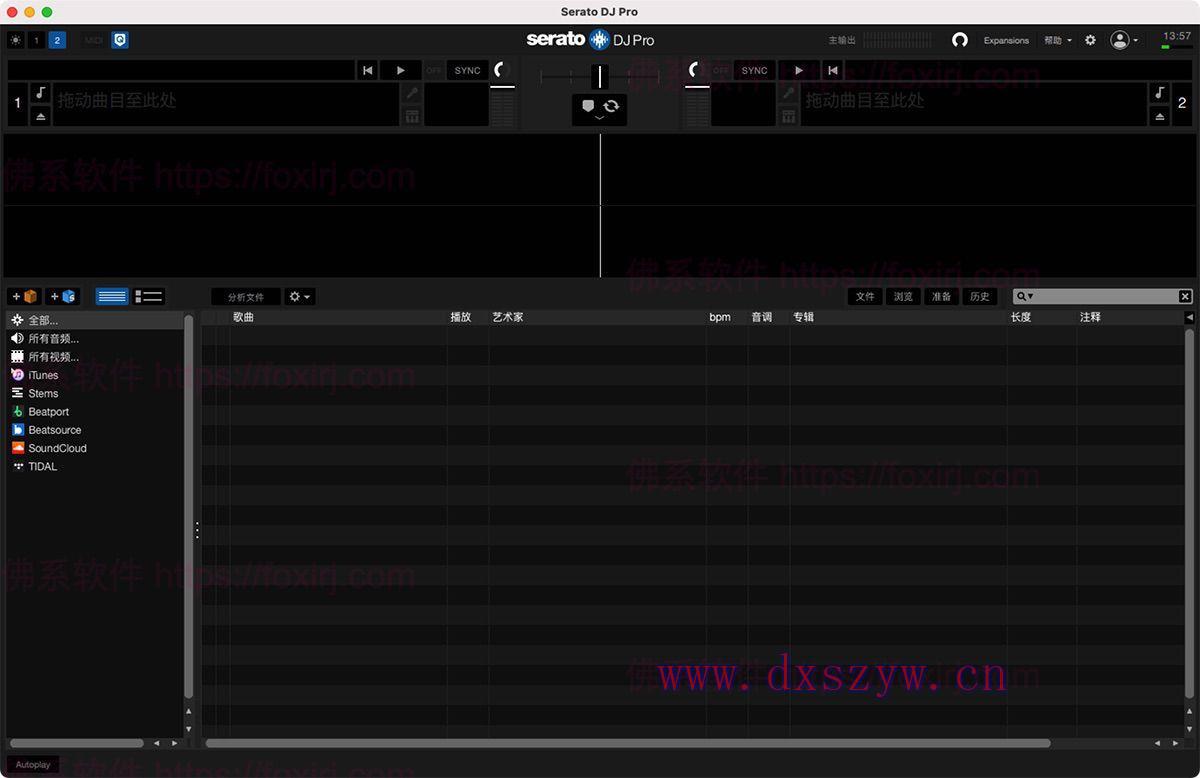Click the circular arrows sync icon in center

(611, 105)
